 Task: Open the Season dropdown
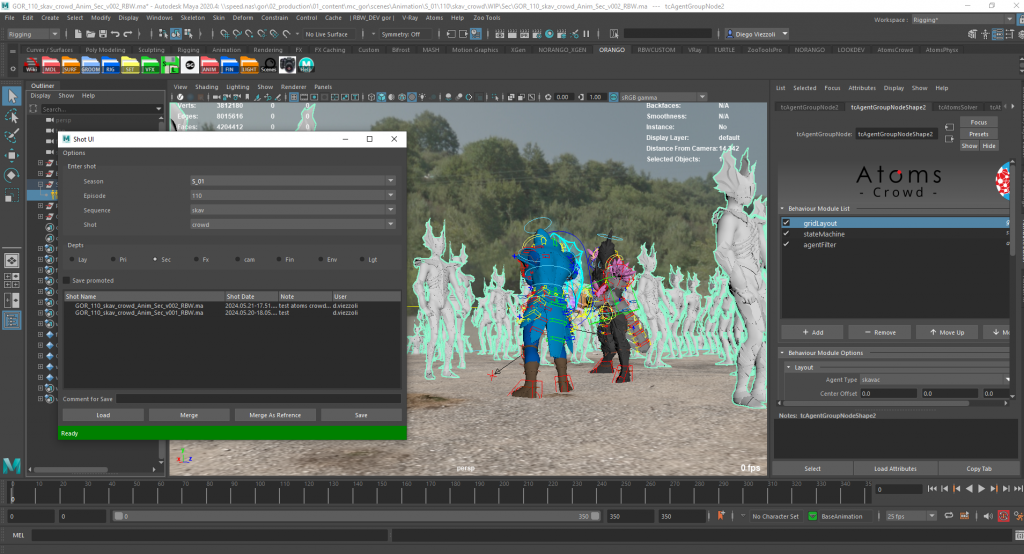(x=293, y=181)
